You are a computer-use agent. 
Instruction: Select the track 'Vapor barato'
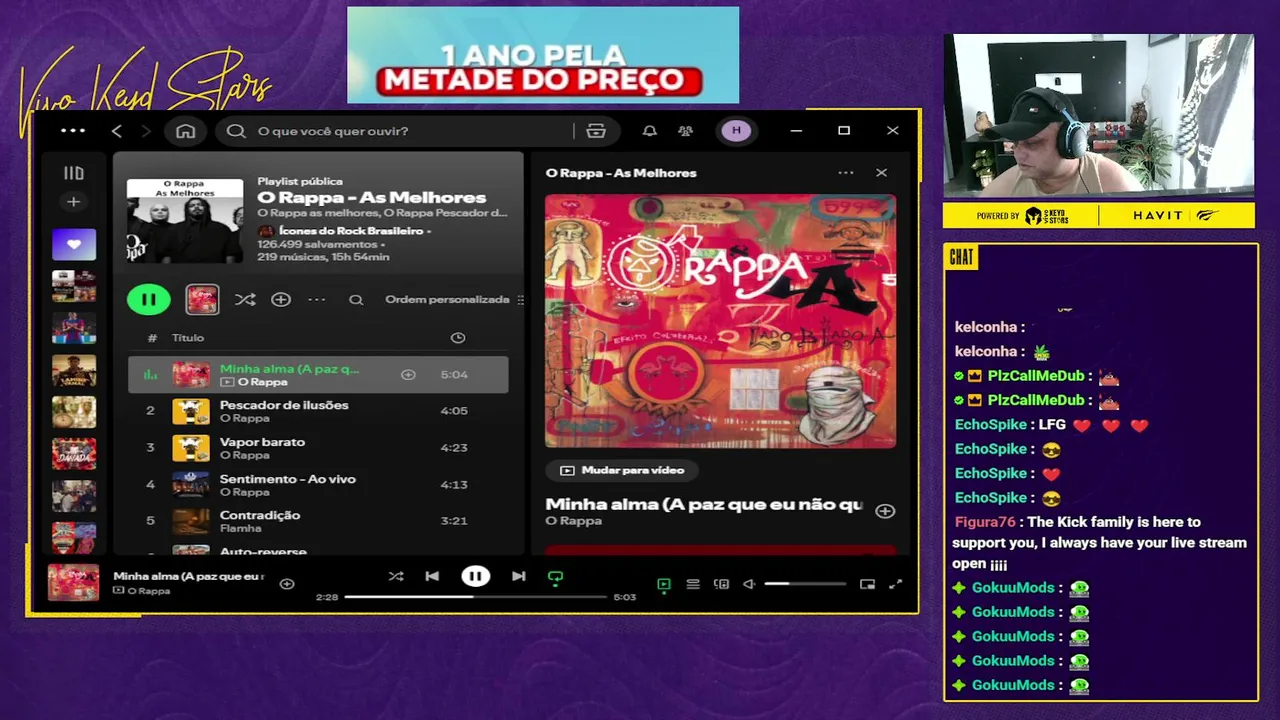(x=318, y=447)
